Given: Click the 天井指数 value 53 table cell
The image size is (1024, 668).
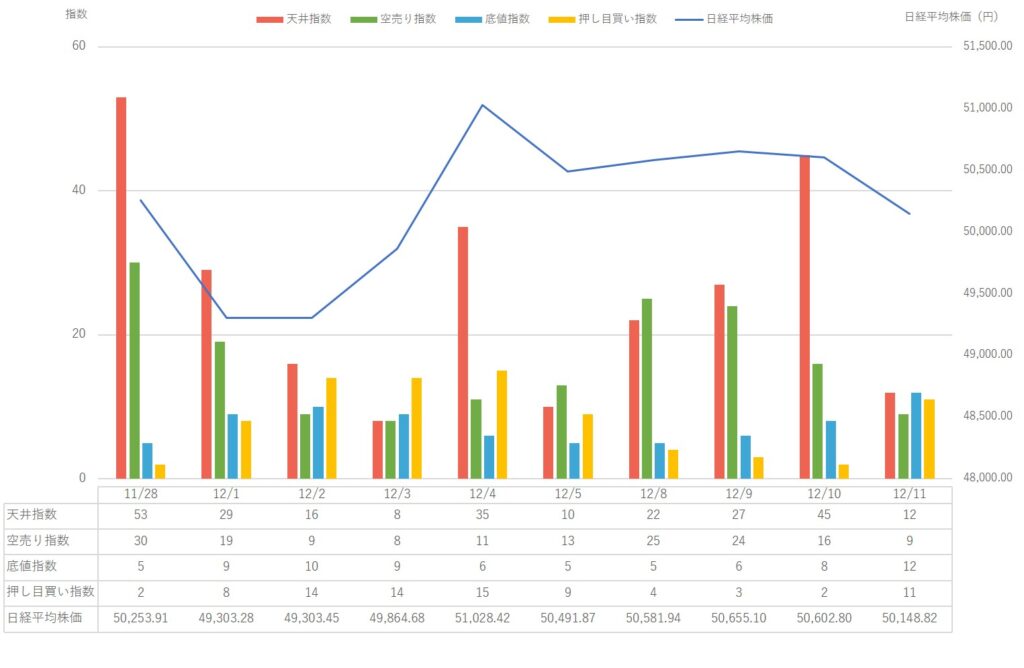Looking at the screenshot, I should (x=141, y=515).
